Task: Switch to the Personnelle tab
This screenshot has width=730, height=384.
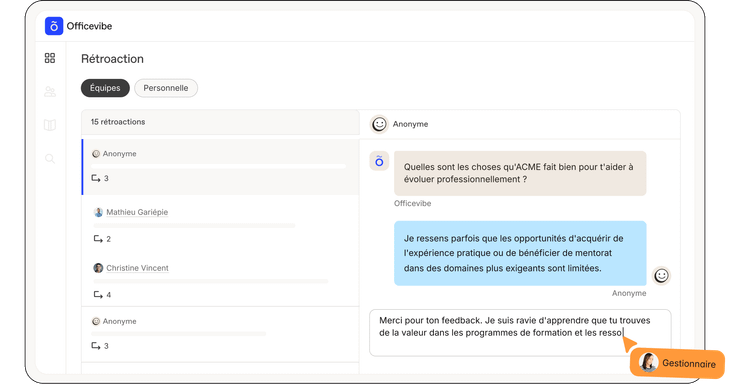Action: (166, 88)
